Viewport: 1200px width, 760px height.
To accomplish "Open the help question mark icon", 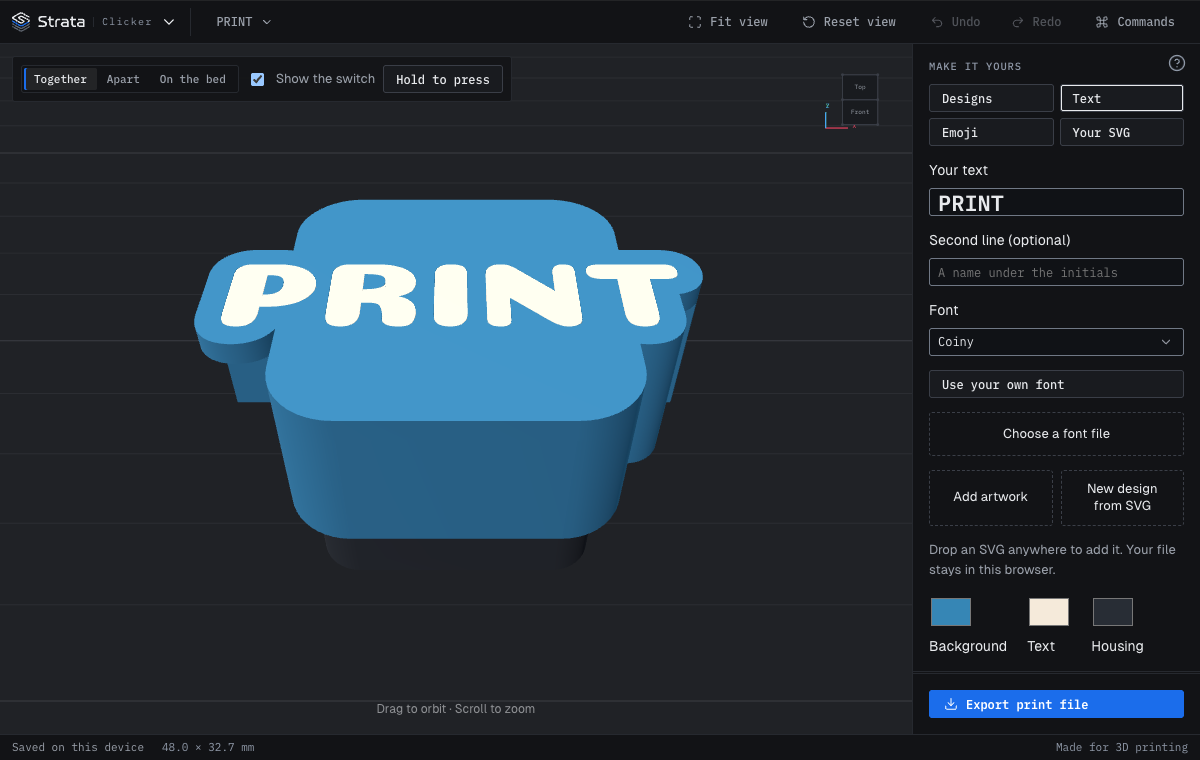I will 1177,63.
